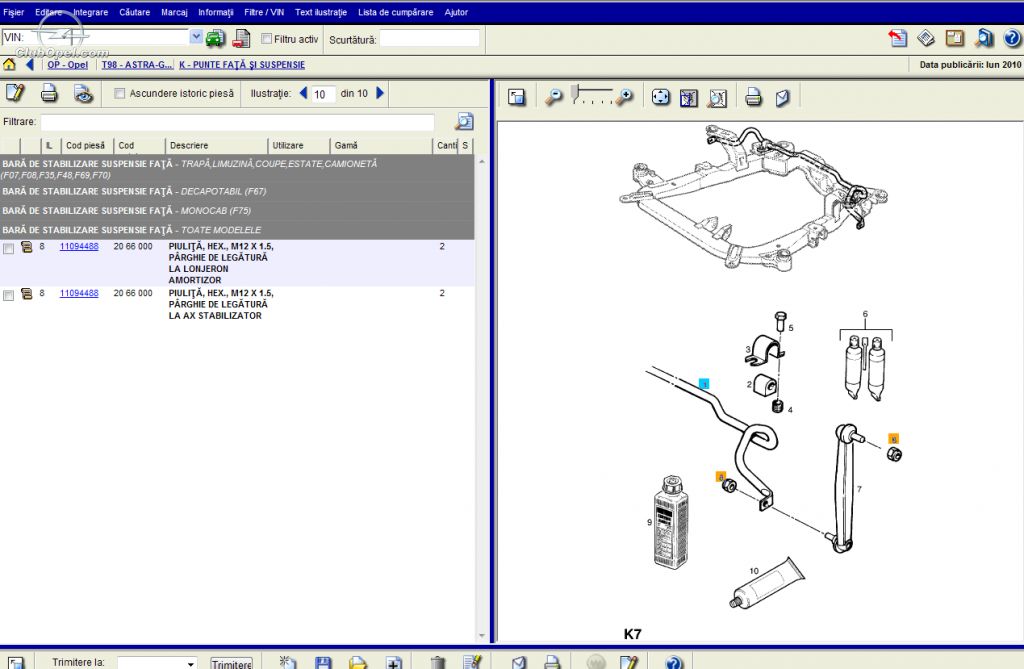Image resolution: width=1024 pixels, height=669 pixels.
Task: Open Help with the top-right question mark
Action: (1012, 39)
